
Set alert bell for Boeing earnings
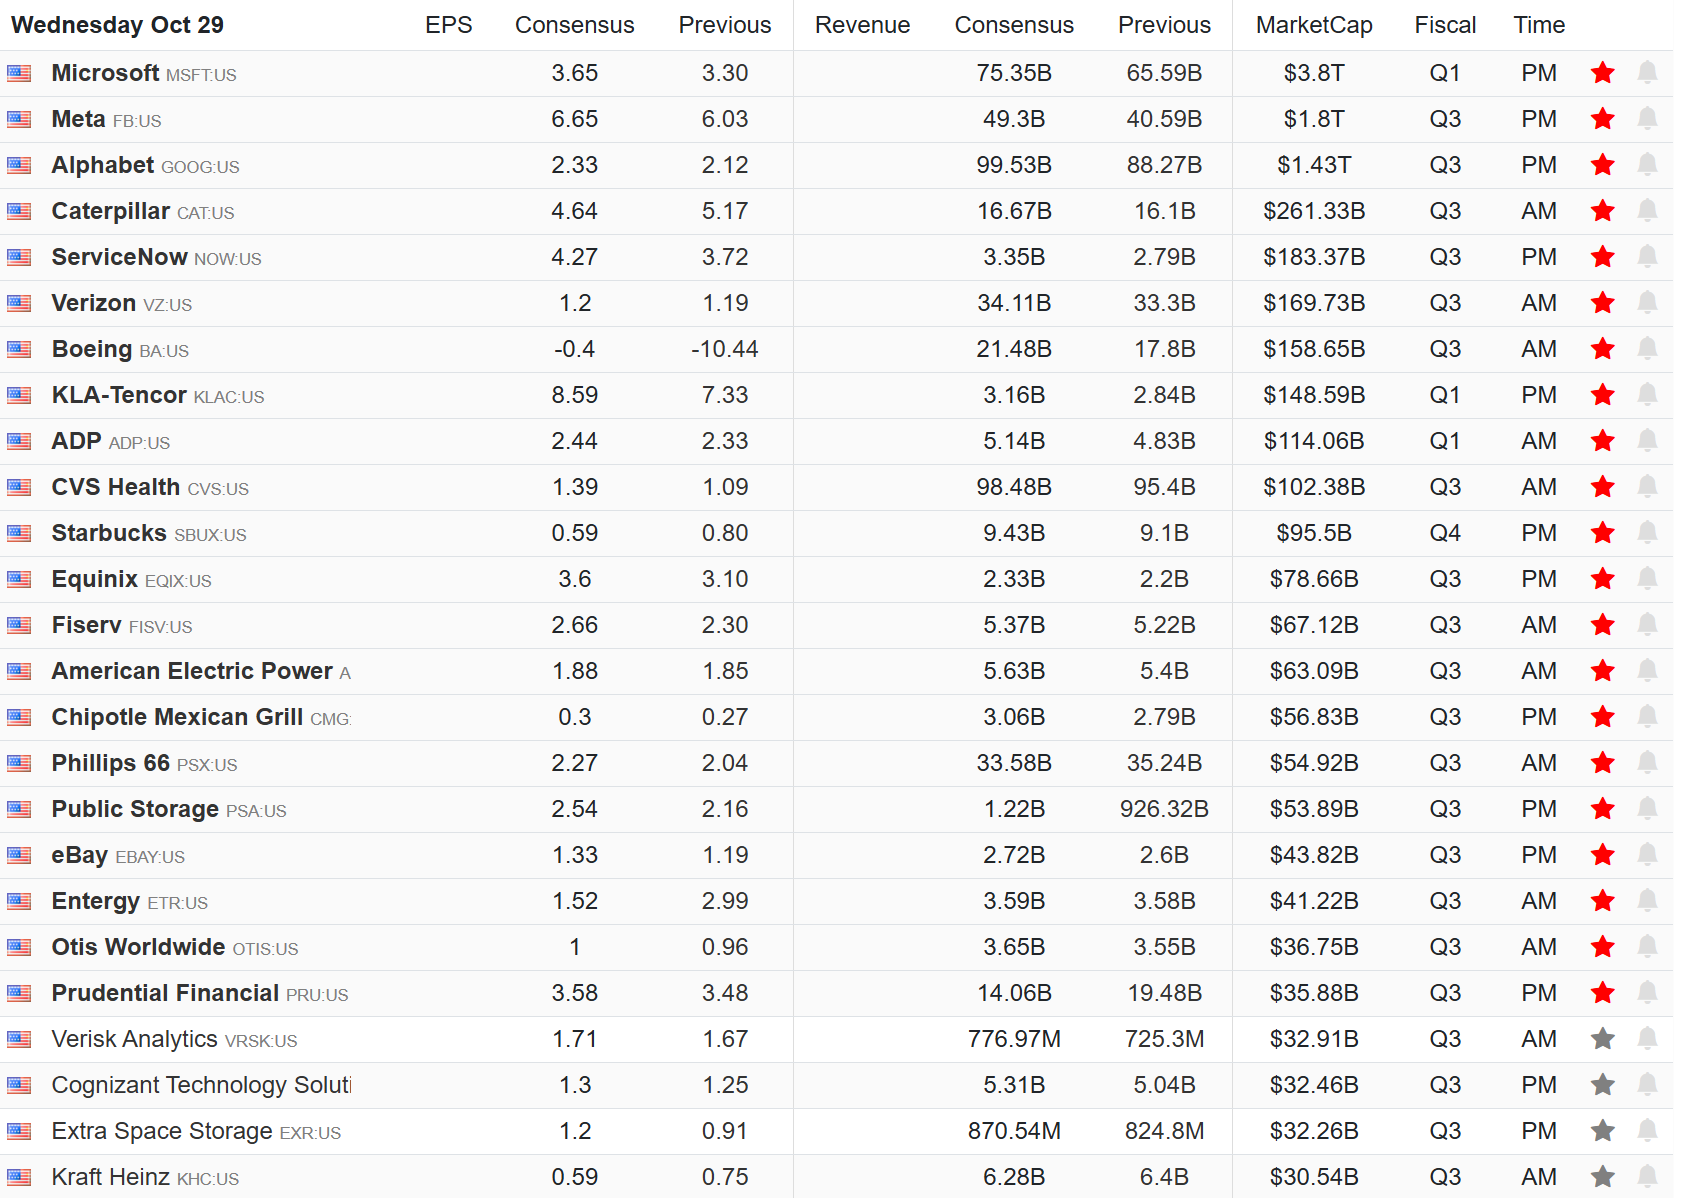[1647, 348]
